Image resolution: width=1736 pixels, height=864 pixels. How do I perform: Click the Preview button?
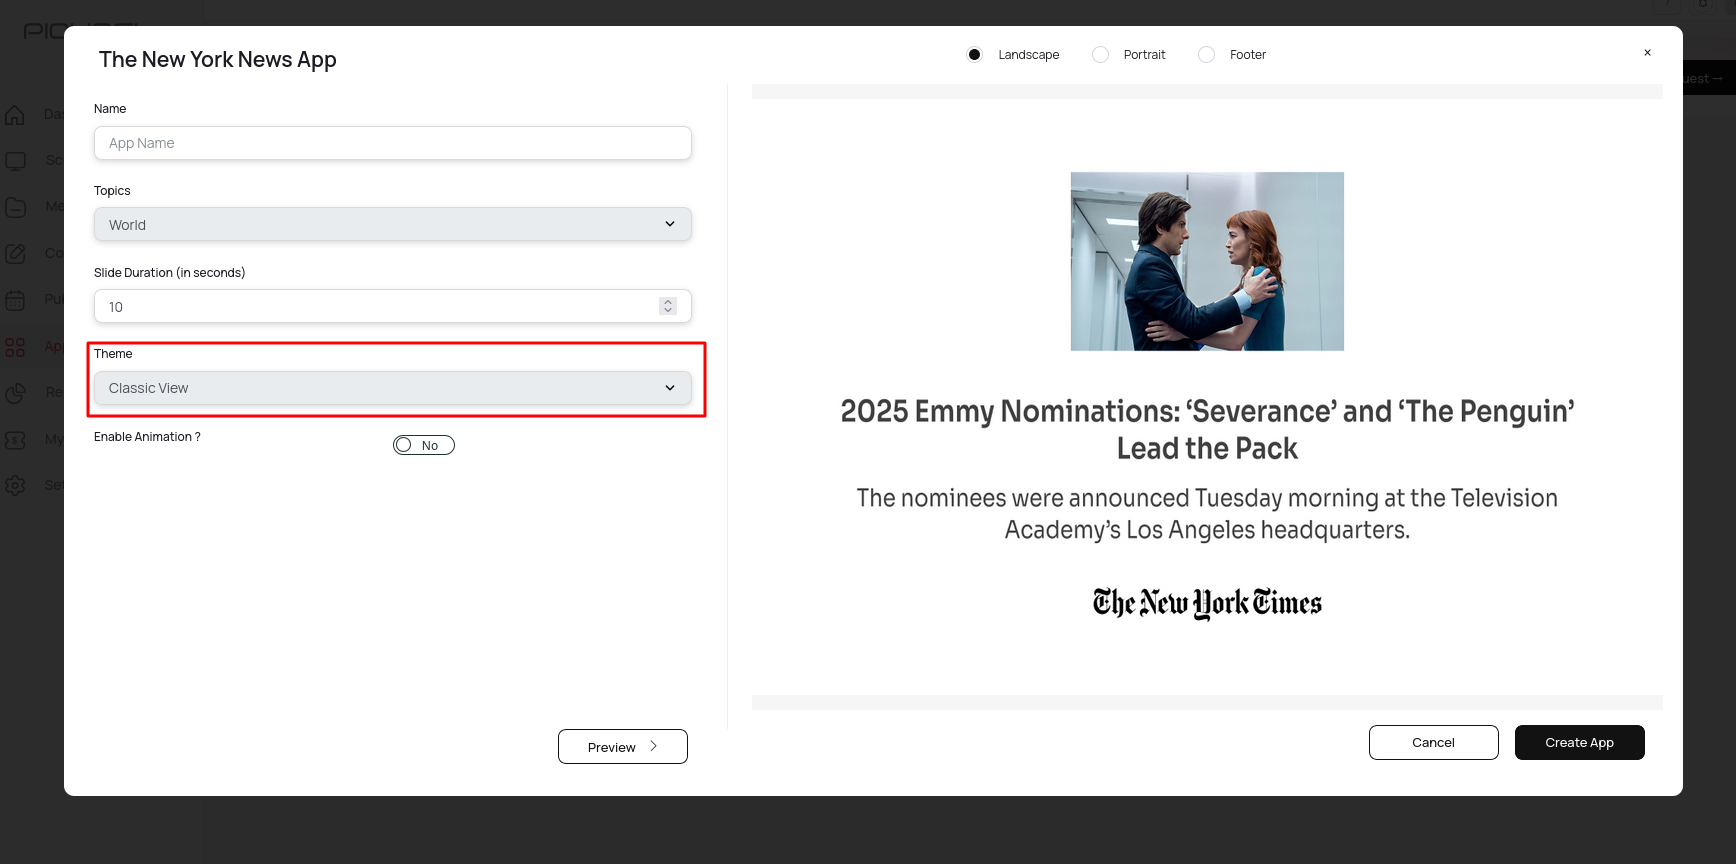coord(622,747)
